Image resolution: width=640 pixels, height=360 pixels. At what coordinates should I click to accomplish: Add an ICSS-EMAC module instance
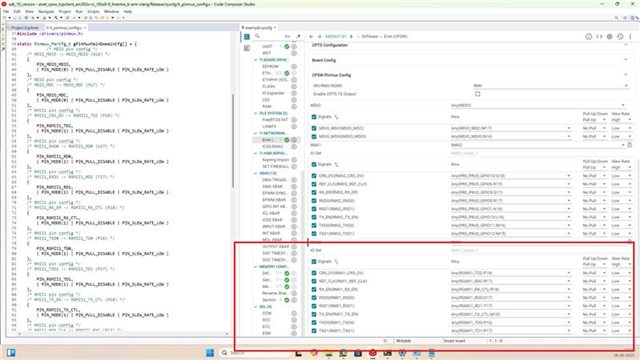point(294,147)
